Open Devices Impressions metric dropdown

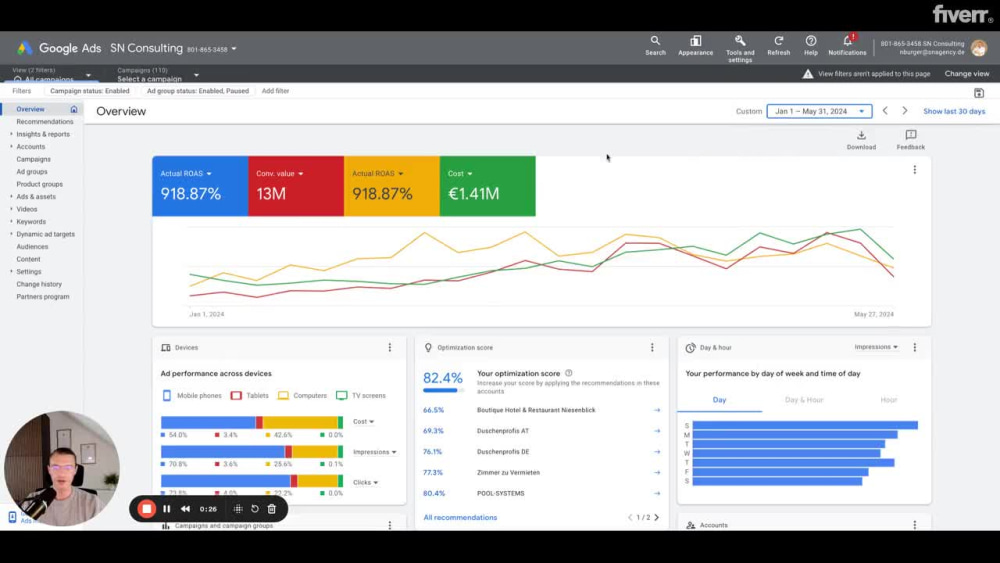click(x=375, y=452)
